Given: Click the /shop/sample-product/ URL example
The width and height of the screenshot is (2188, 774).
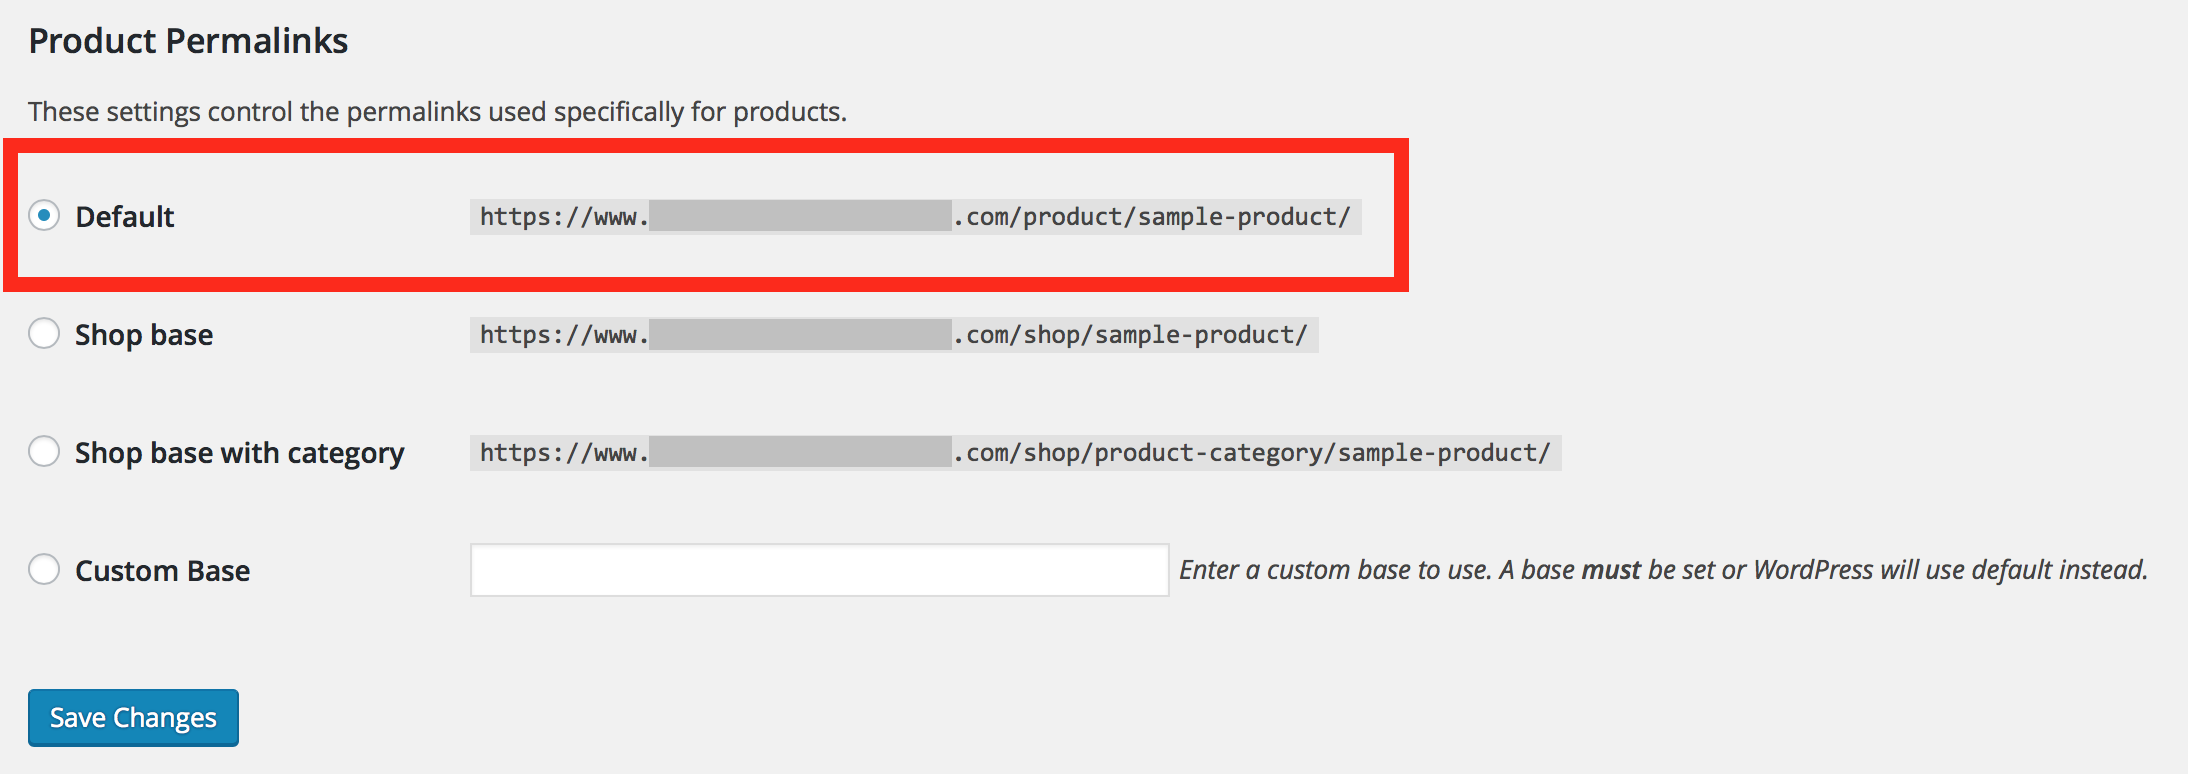Looking at the screenshot, I should coord(894,335).
